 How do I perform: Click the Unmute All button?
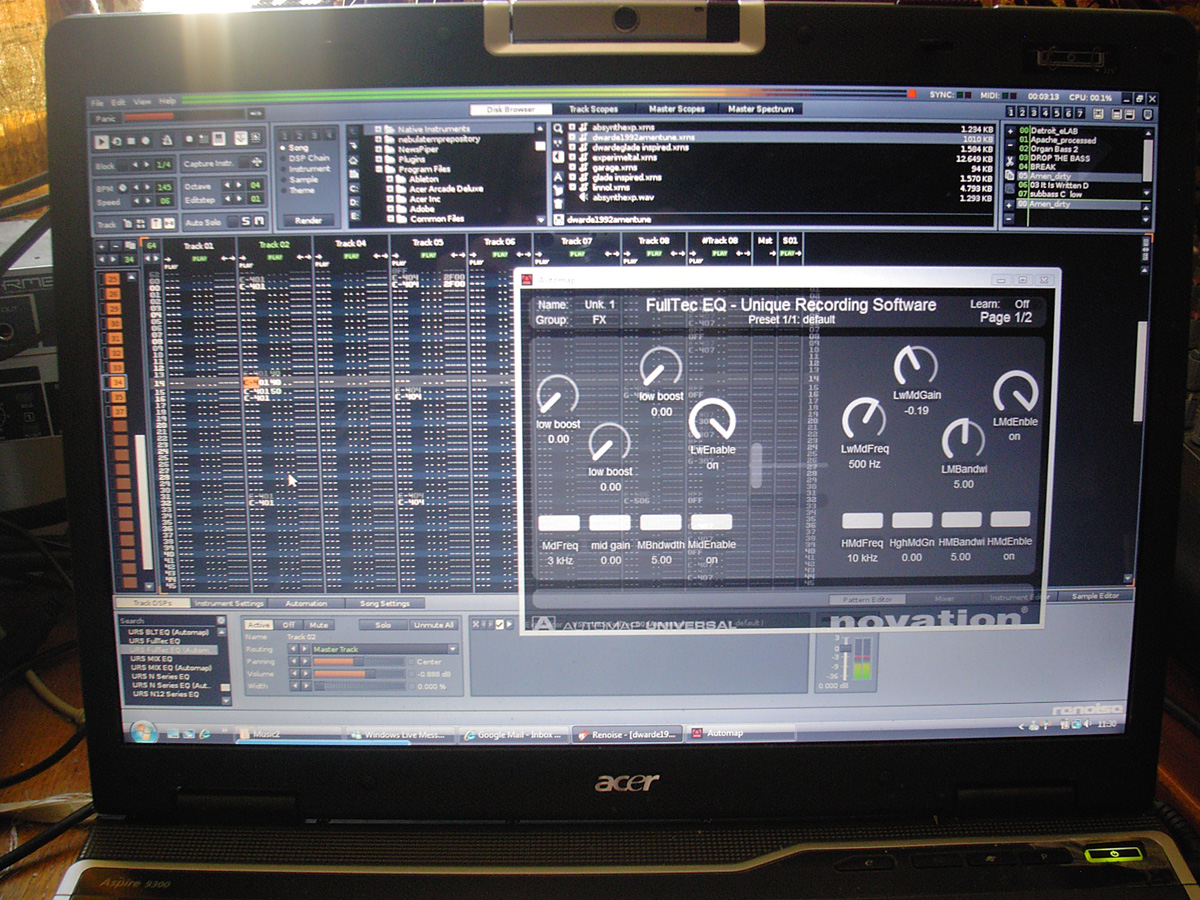(433, 625)
